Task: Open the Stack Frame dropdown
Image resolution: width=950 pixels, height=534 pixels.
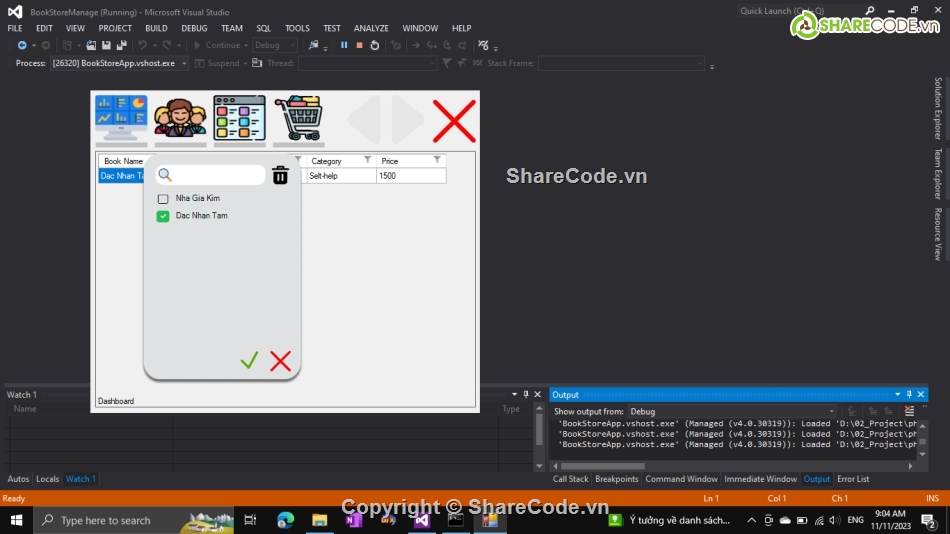Action: click(621, 63)
